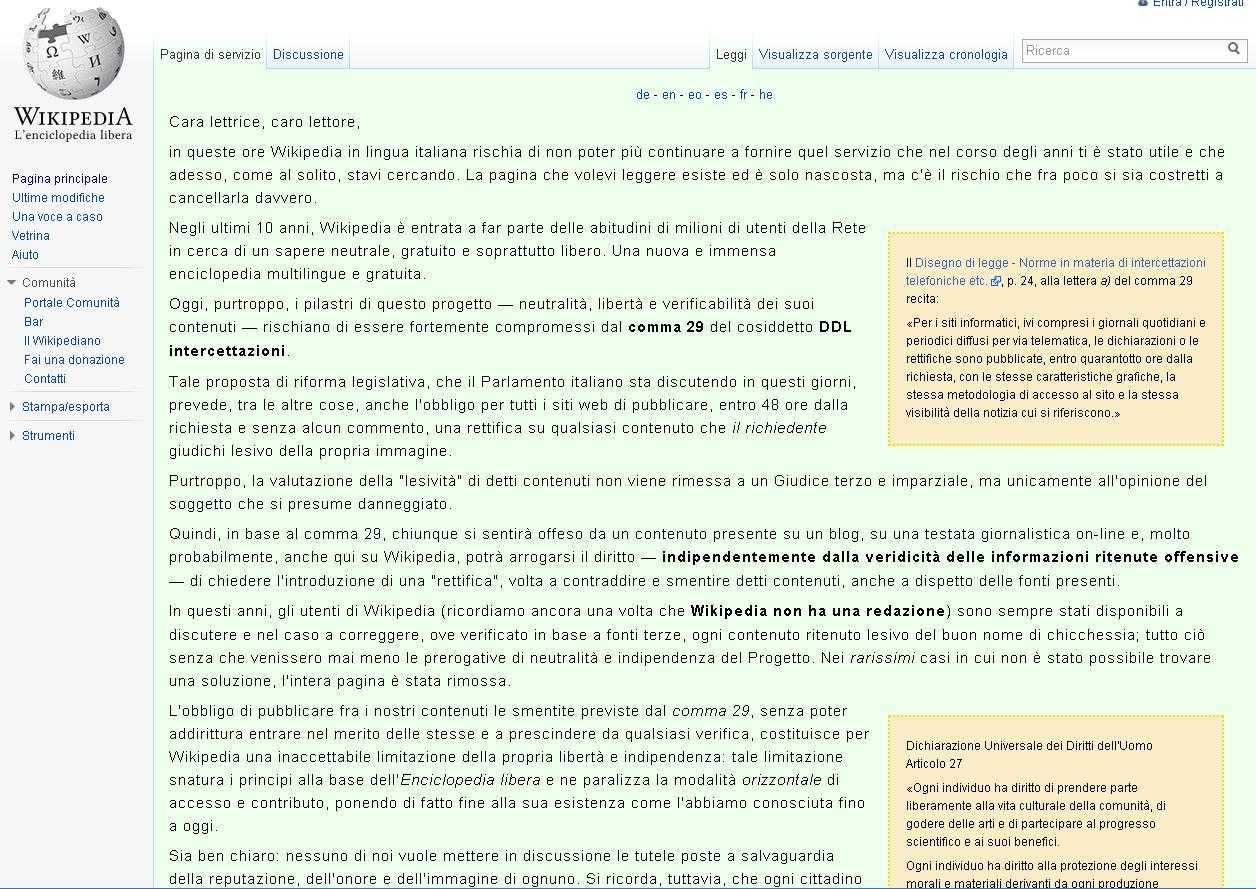The height and width of the screenshot is (889, 1256).
Task: Open Ultime modifiche link
Action: tap(58, 198)
